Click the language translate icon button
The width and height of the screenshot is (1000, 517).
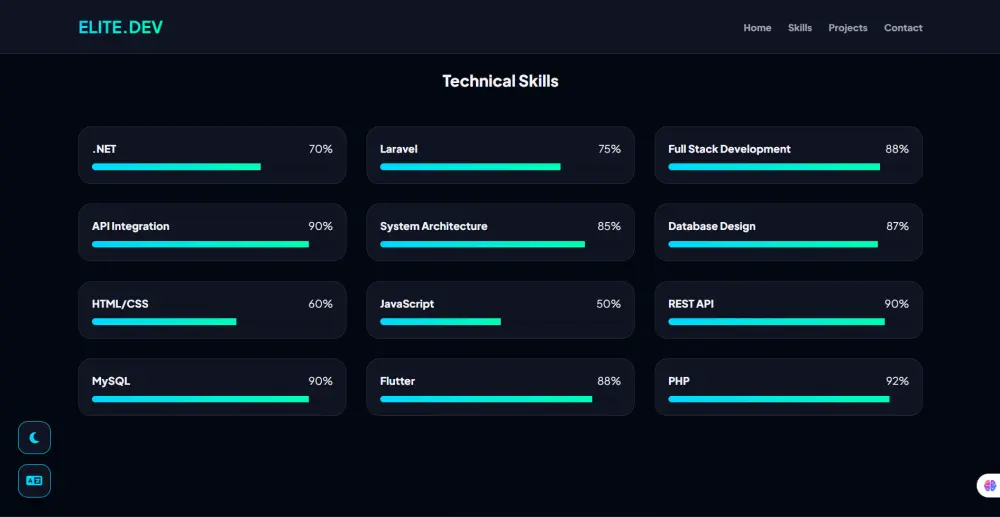pos(34,480)
